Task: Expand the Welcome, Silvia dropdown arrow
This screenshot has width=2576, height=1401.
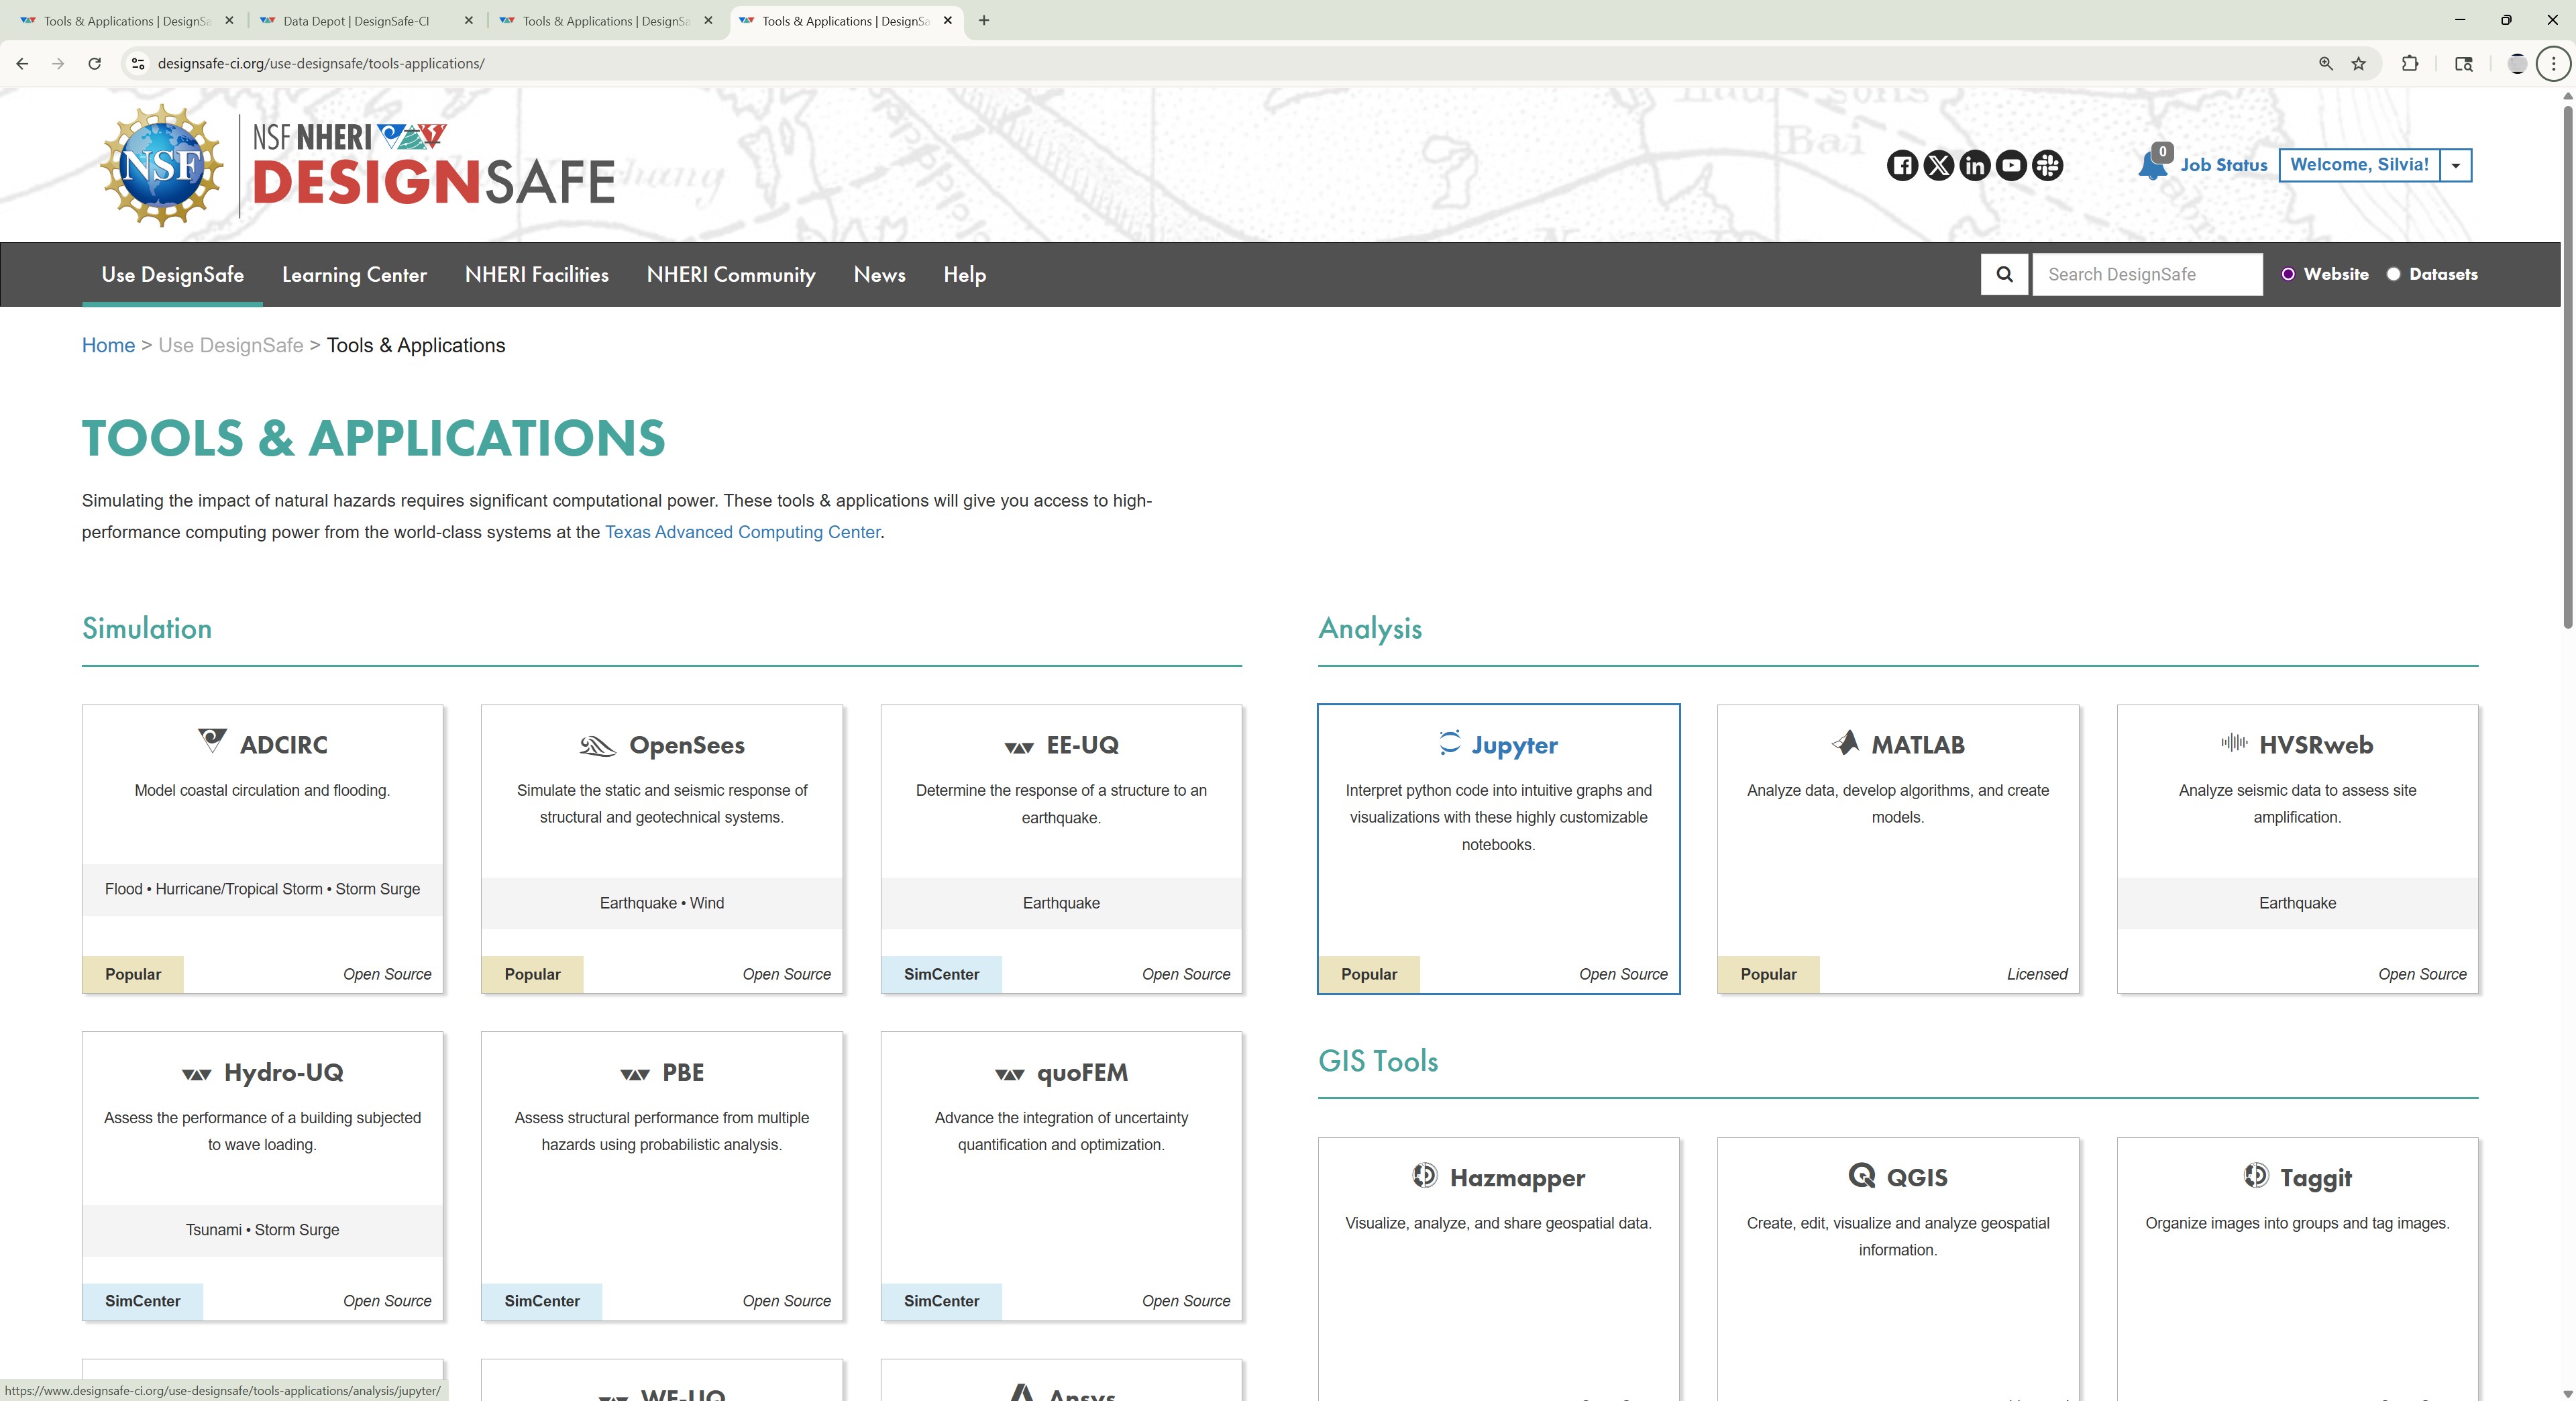Action: tap(2455, 165)
